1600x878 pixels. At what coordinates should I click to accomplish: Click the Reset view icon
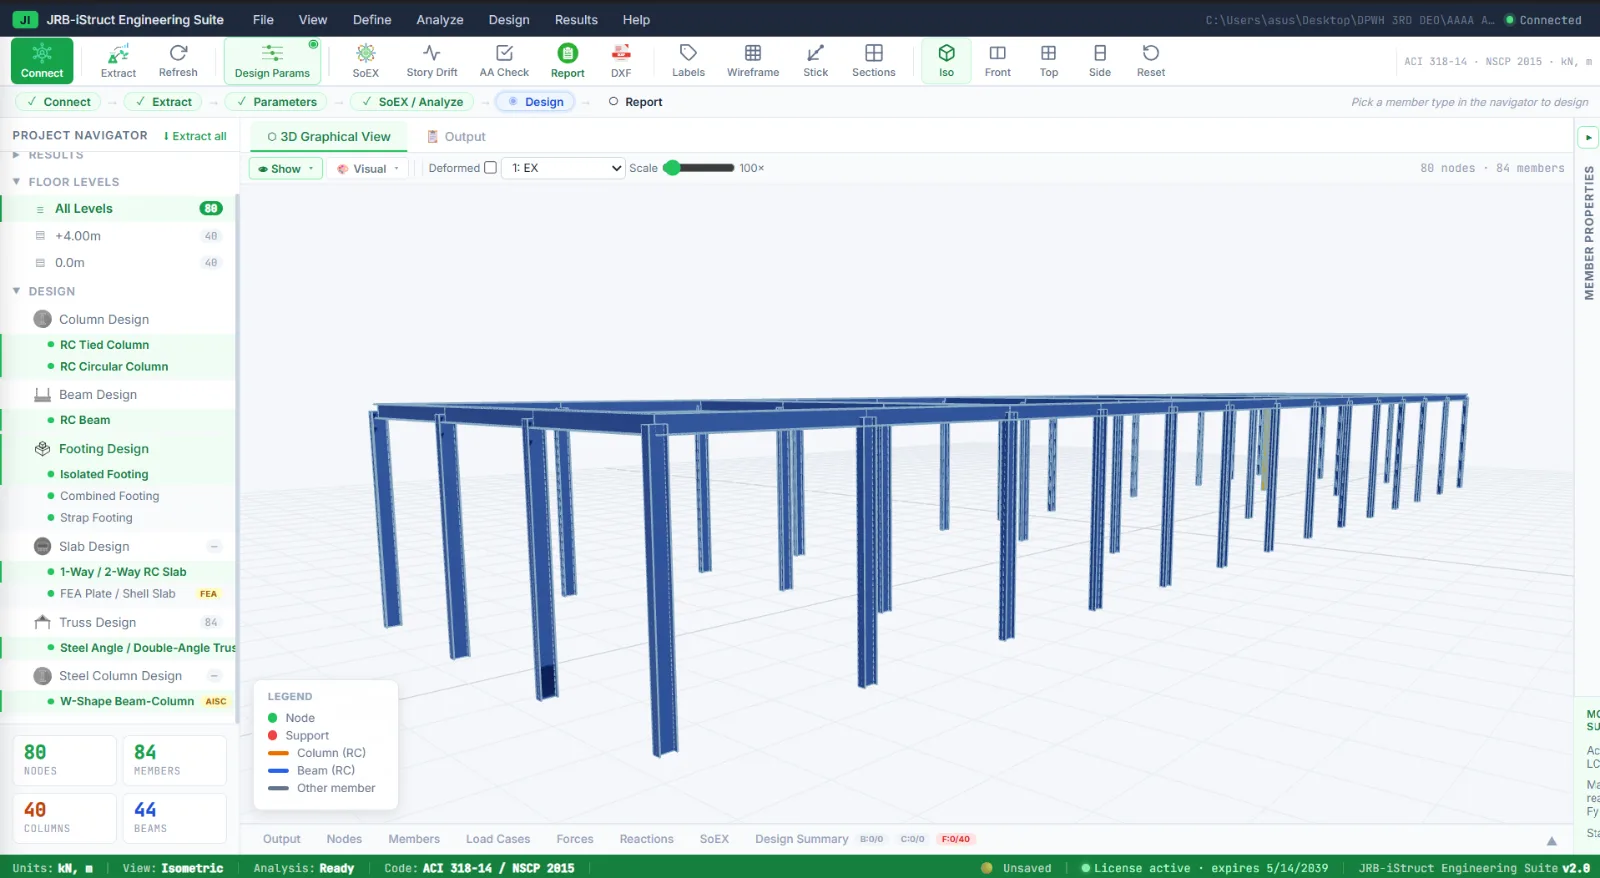(x=1151, y=60)
